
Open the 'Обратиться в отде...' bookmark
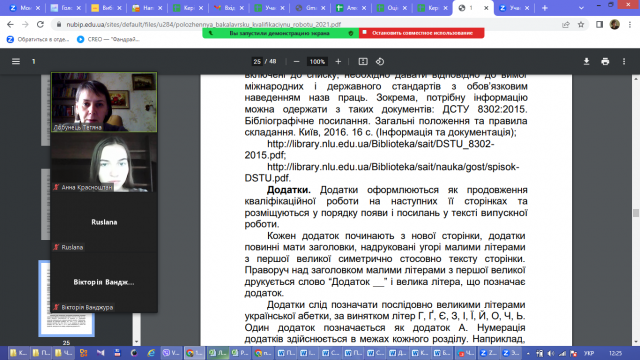click(x=38, y=39)
